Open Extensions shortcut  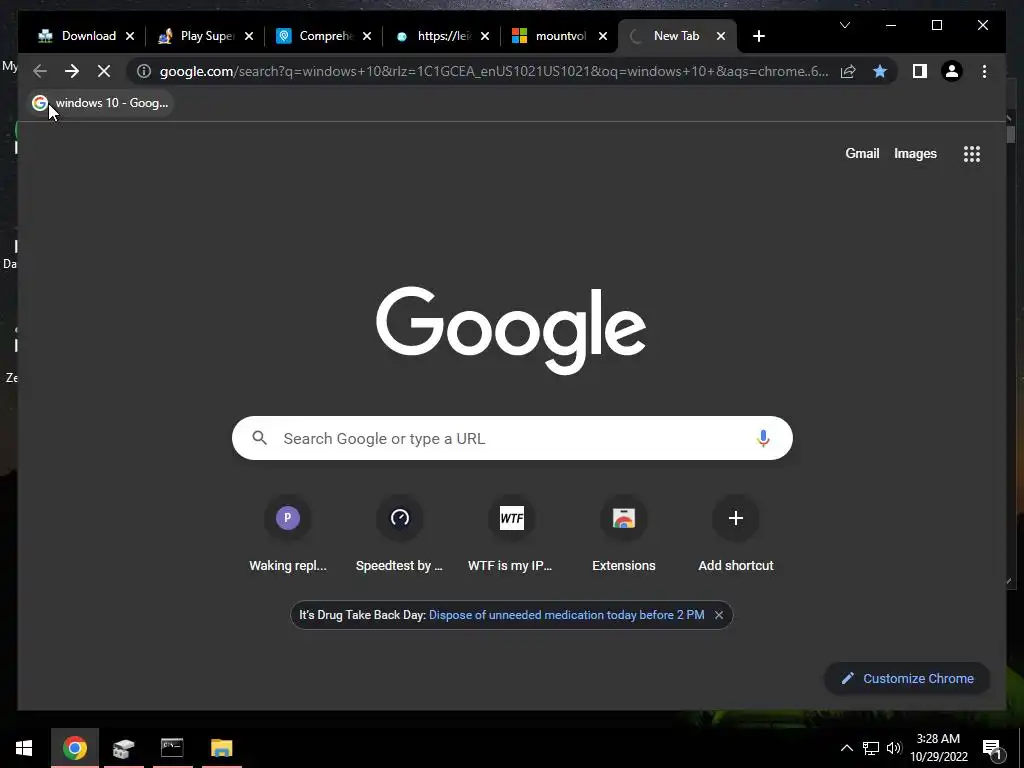click(624, 534)
